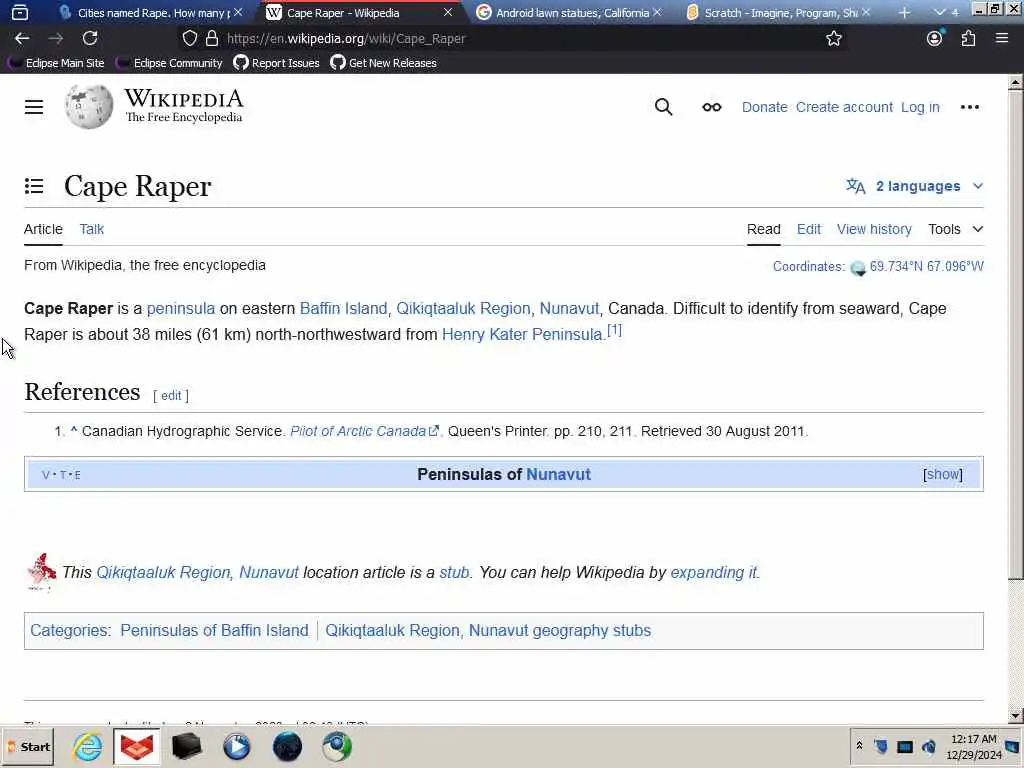Go back with browser back arrow
The height and width of the screenshot is (768, 1024).
pyautogui.click(x=22, y=39)
